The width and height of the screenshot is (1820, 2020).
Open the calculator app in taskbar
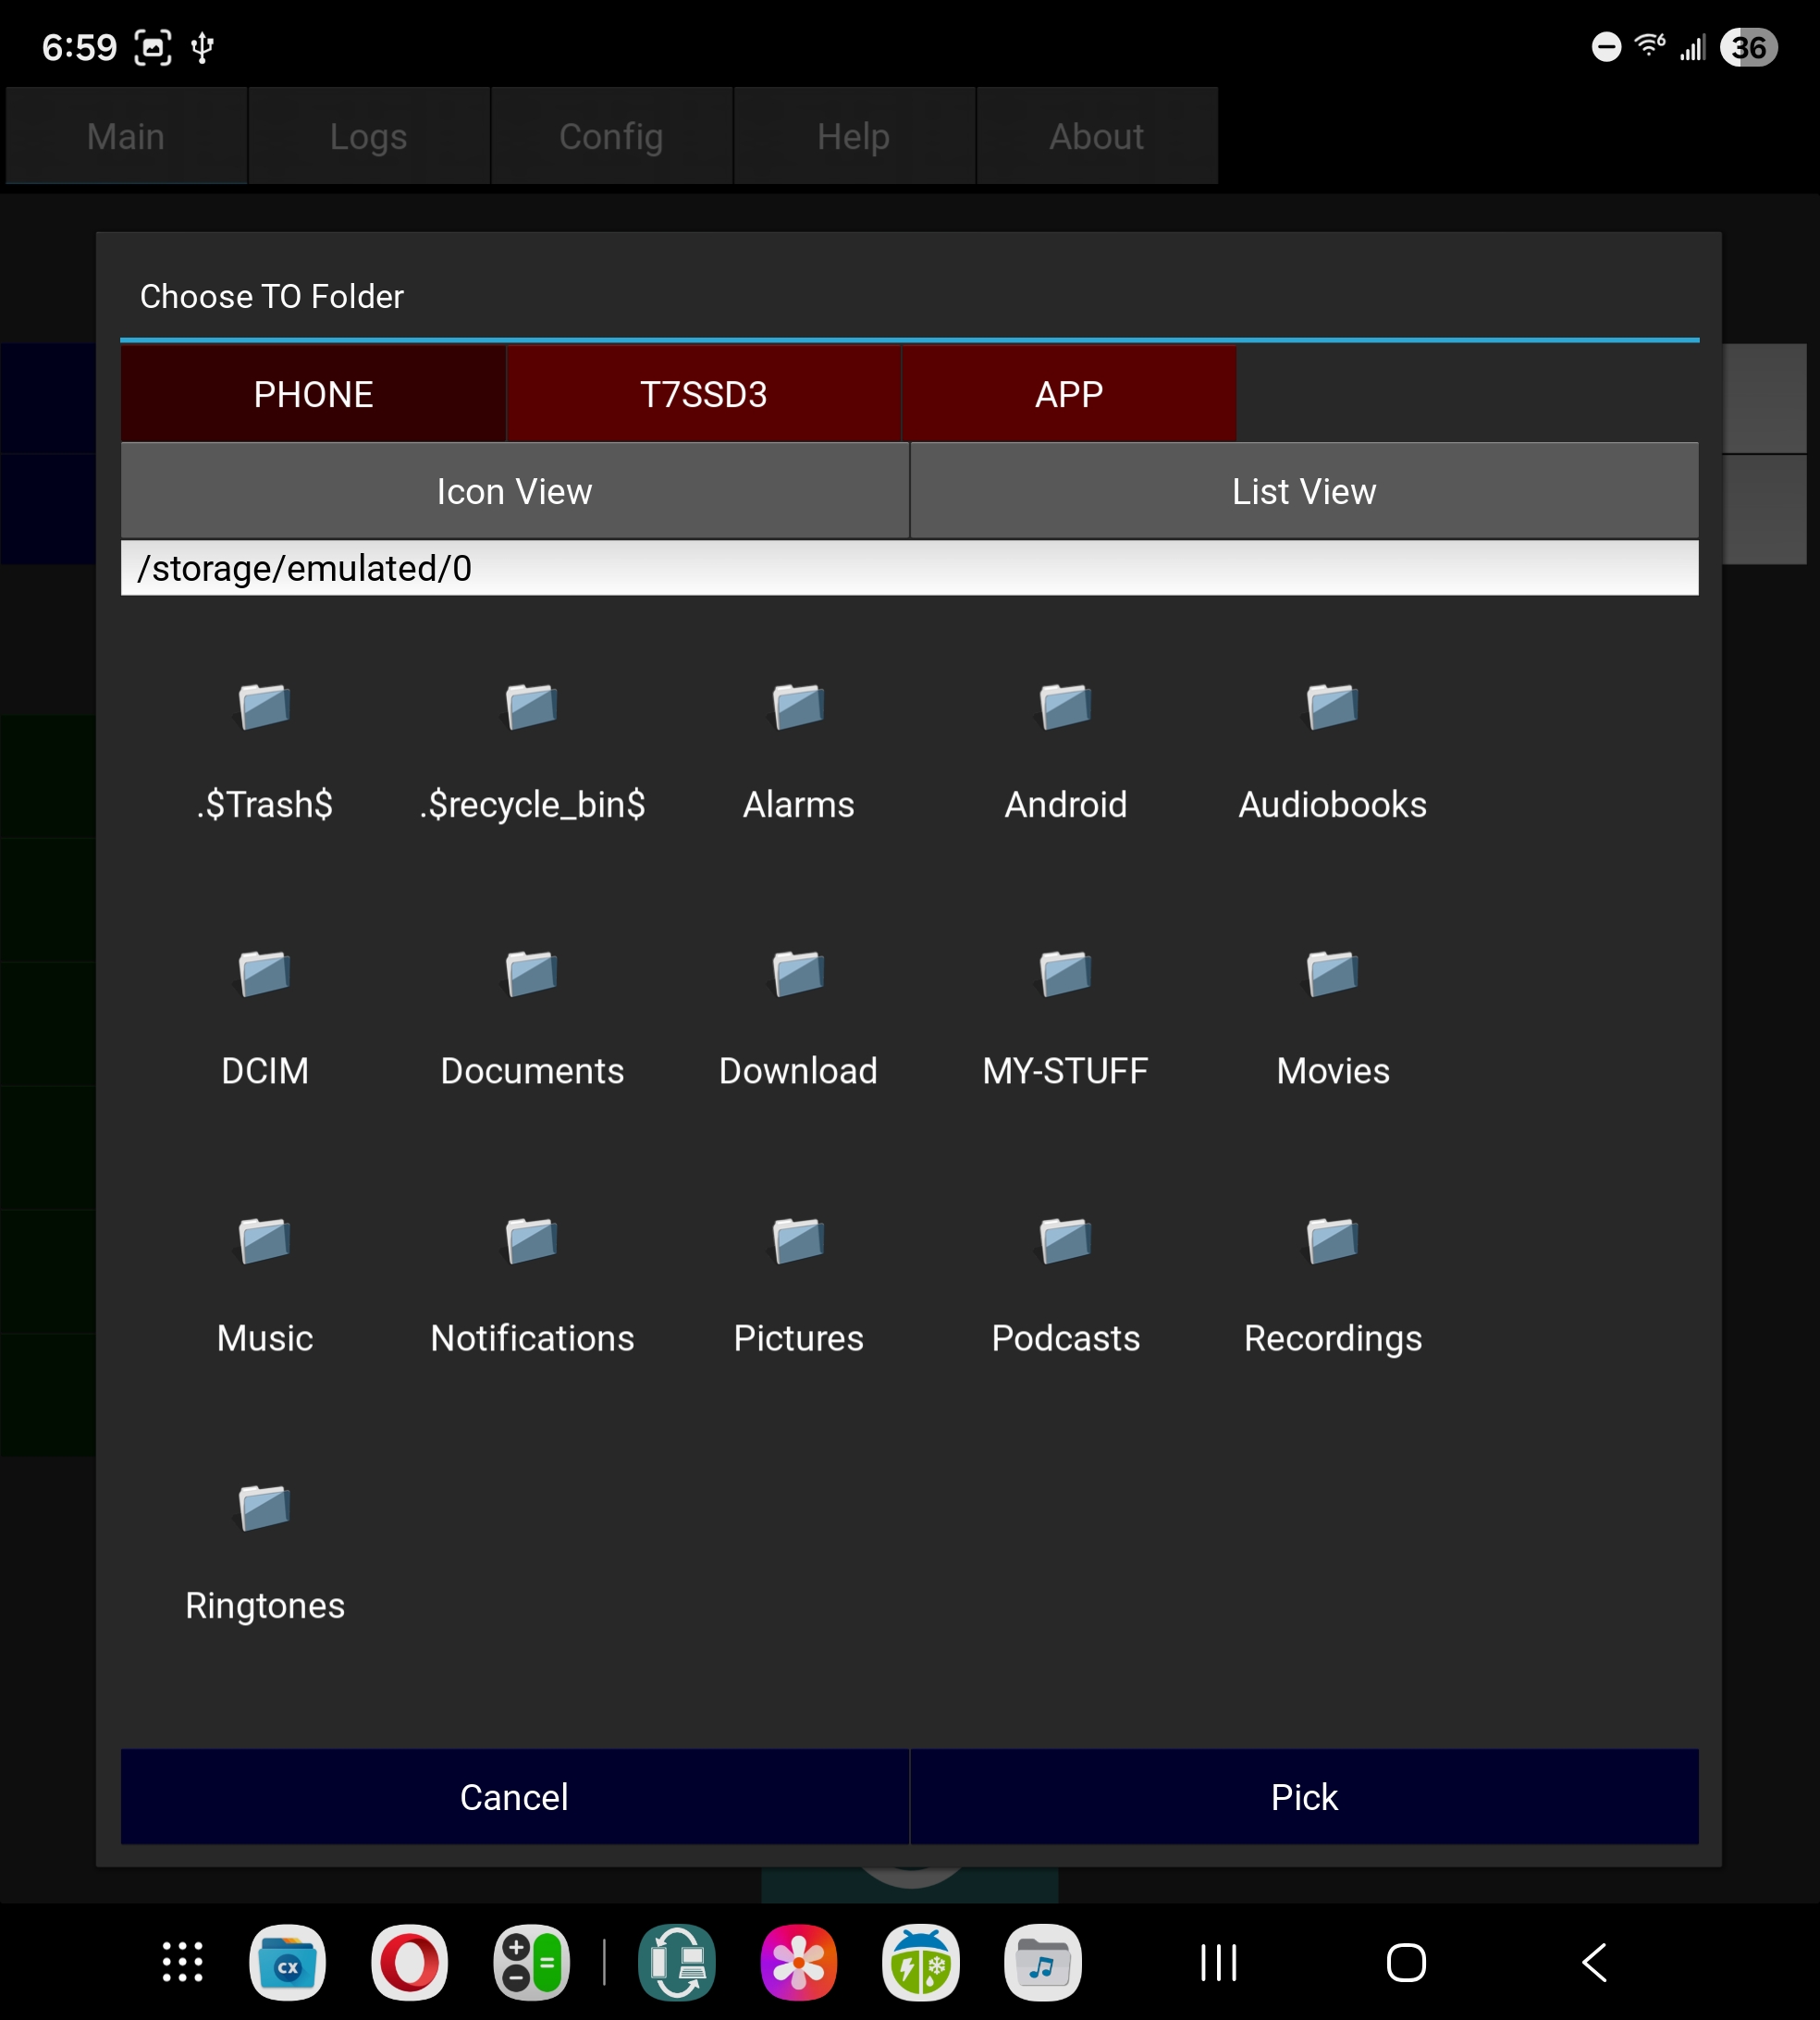point(531,1962)
